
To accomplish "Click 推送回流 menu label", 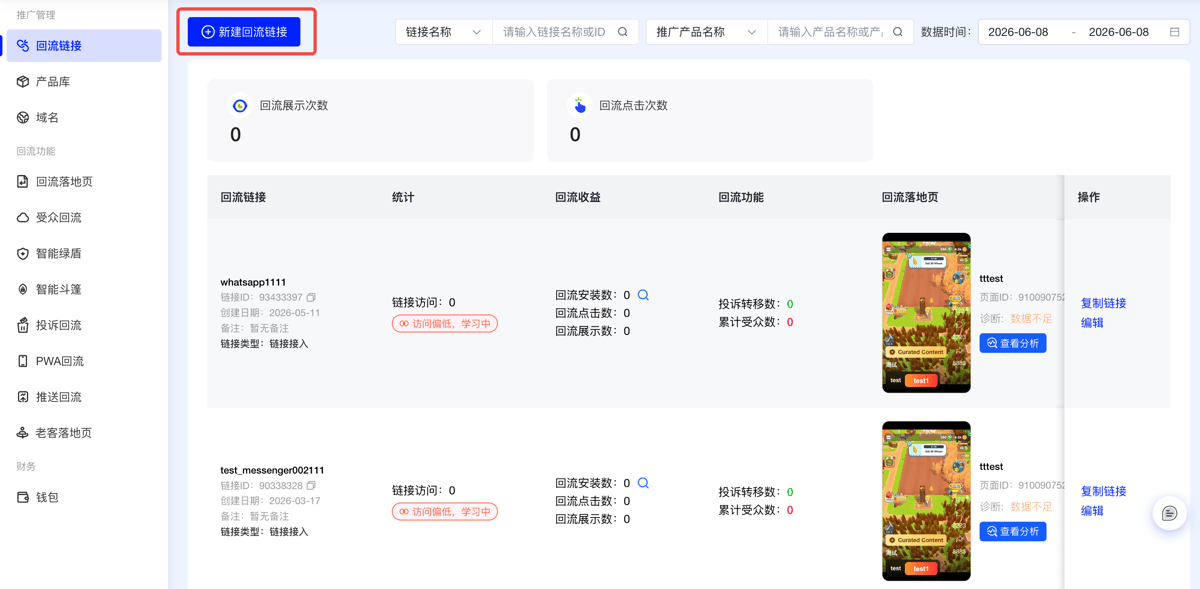I will click(59, 398).
